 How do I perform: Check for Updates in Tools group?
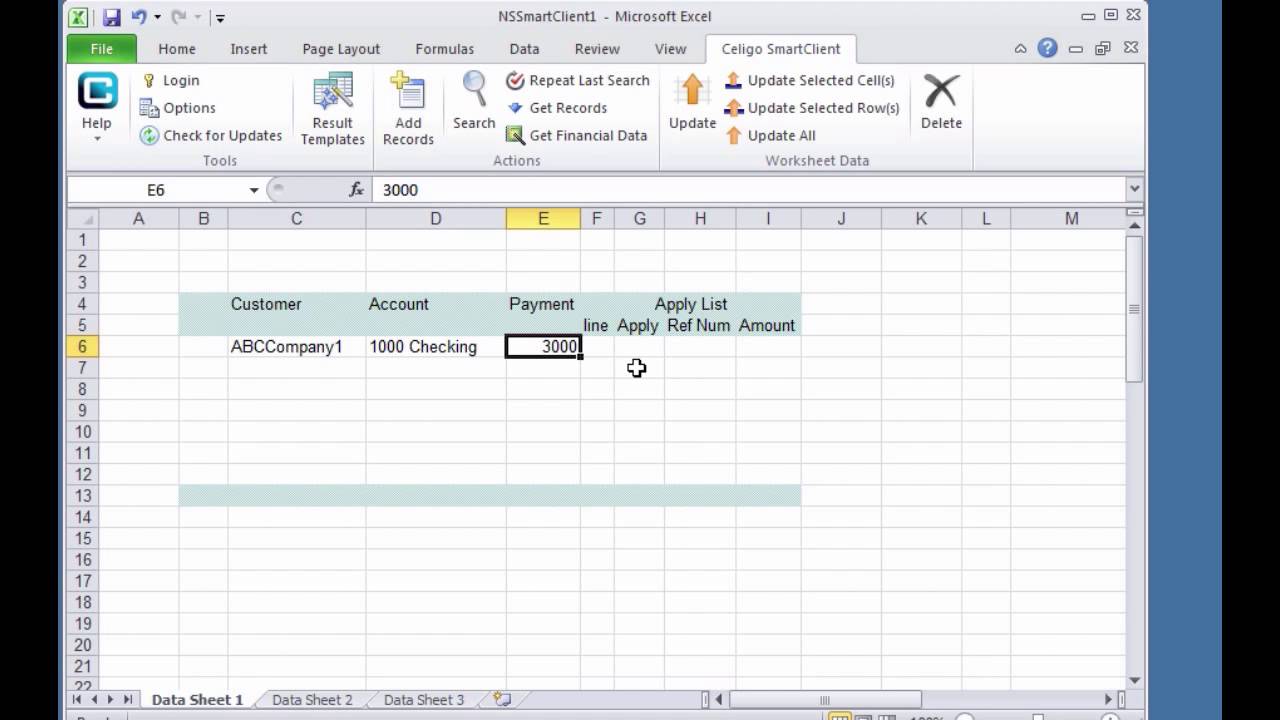coord(211,136)
